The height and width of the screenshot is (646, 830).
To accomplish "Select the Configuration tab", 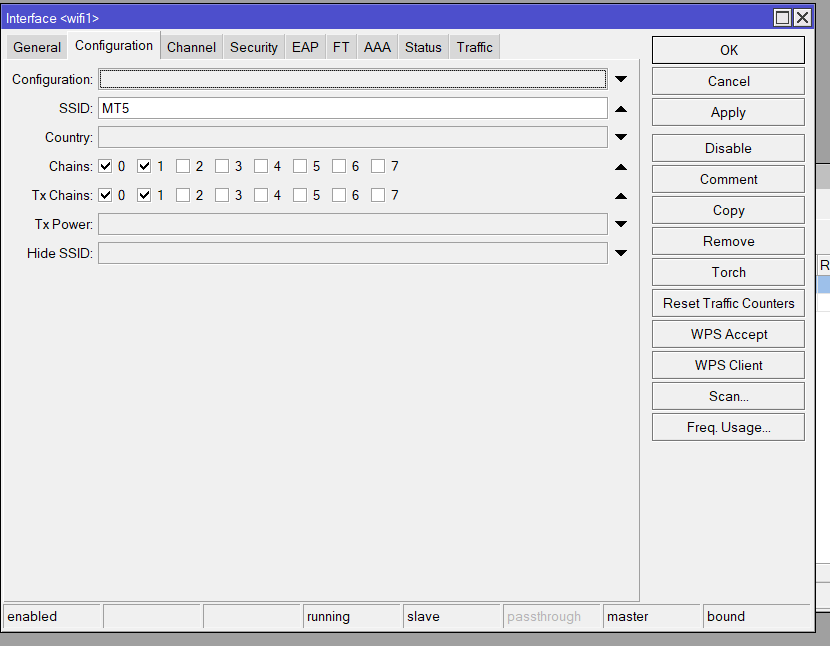I will [x=114, y=46].
